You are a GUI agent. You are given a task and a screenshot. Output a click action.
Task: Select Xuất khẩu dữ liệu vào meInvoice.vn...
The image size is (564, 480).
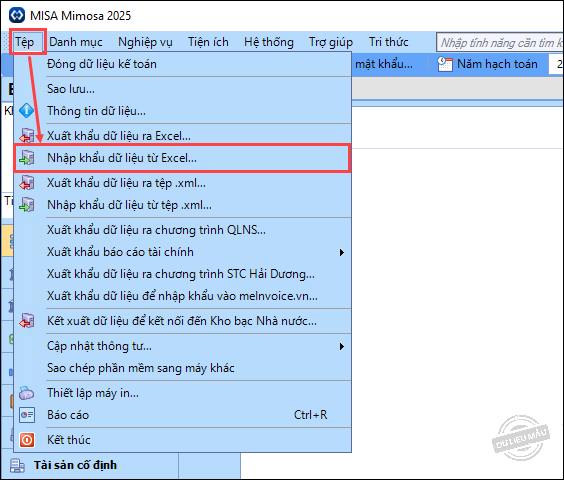pos(182,296)
